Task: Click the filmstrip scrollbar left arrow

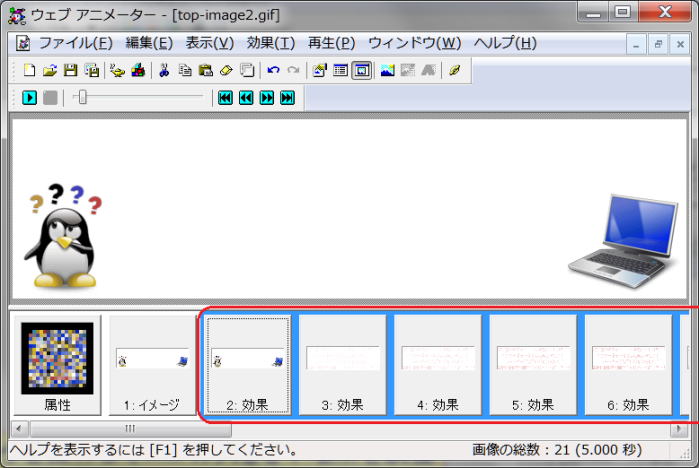Action: [19, 429]
